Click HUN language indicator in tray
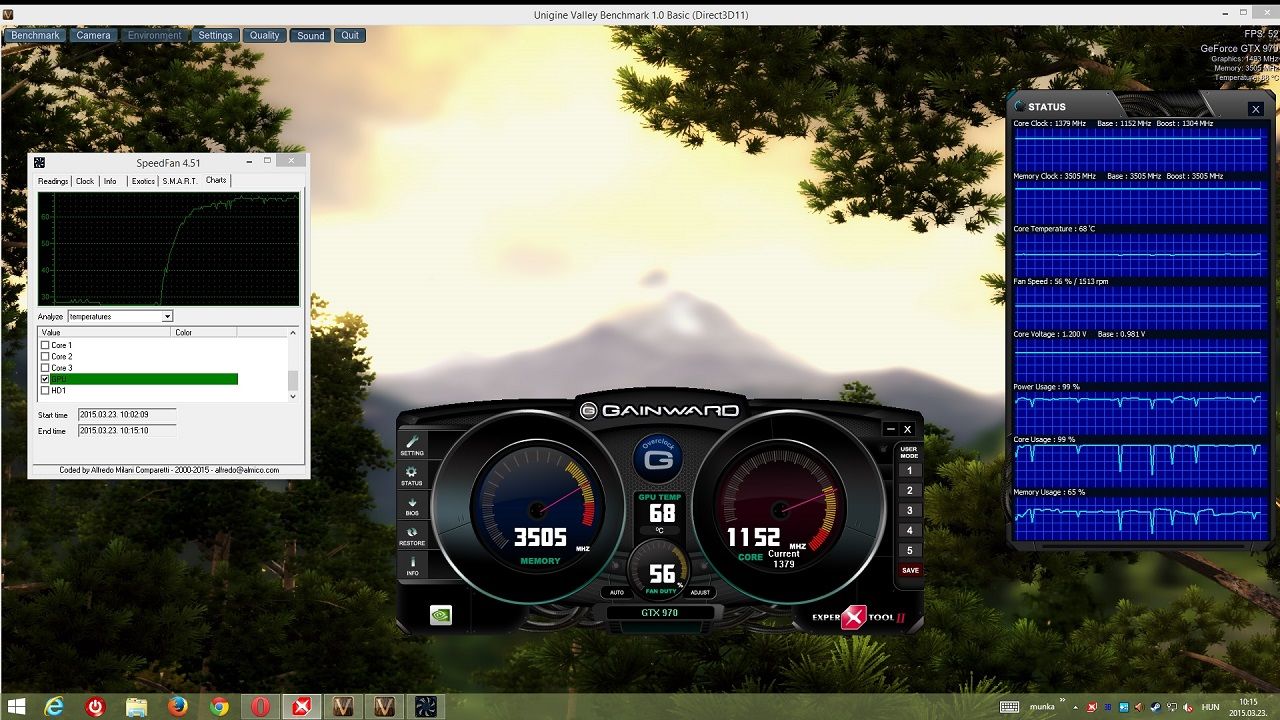The height and width of the screenshot is (720, 1280). [x=1210, y=707]
